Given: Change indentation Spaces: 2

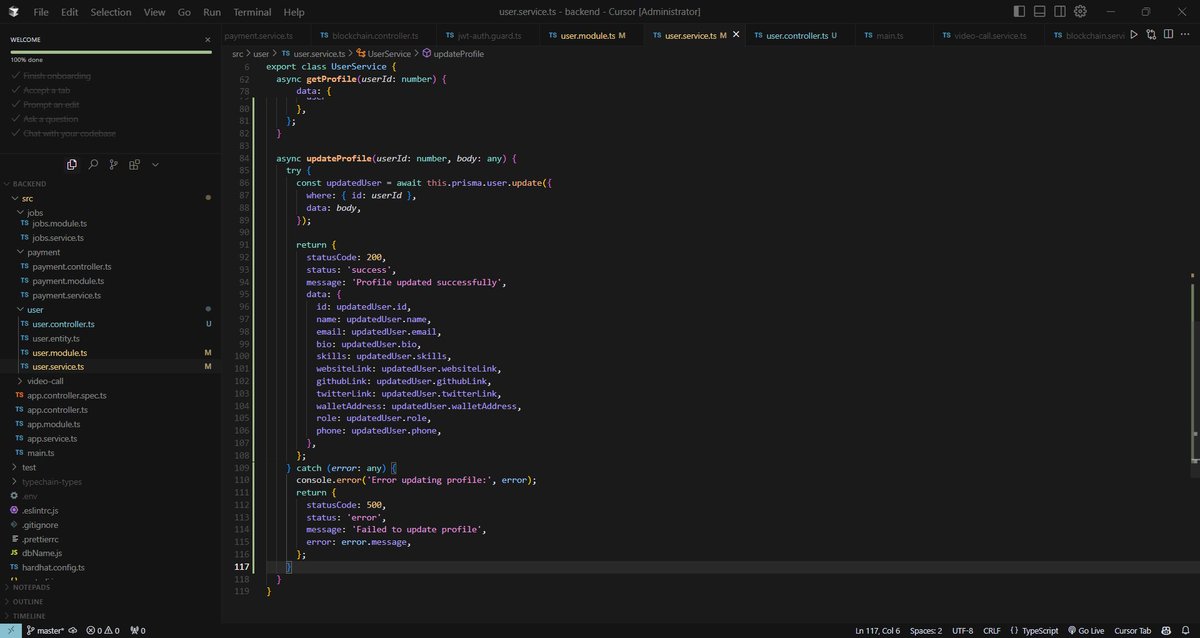Looking at the screenshot, I should (x=926, y=630).
